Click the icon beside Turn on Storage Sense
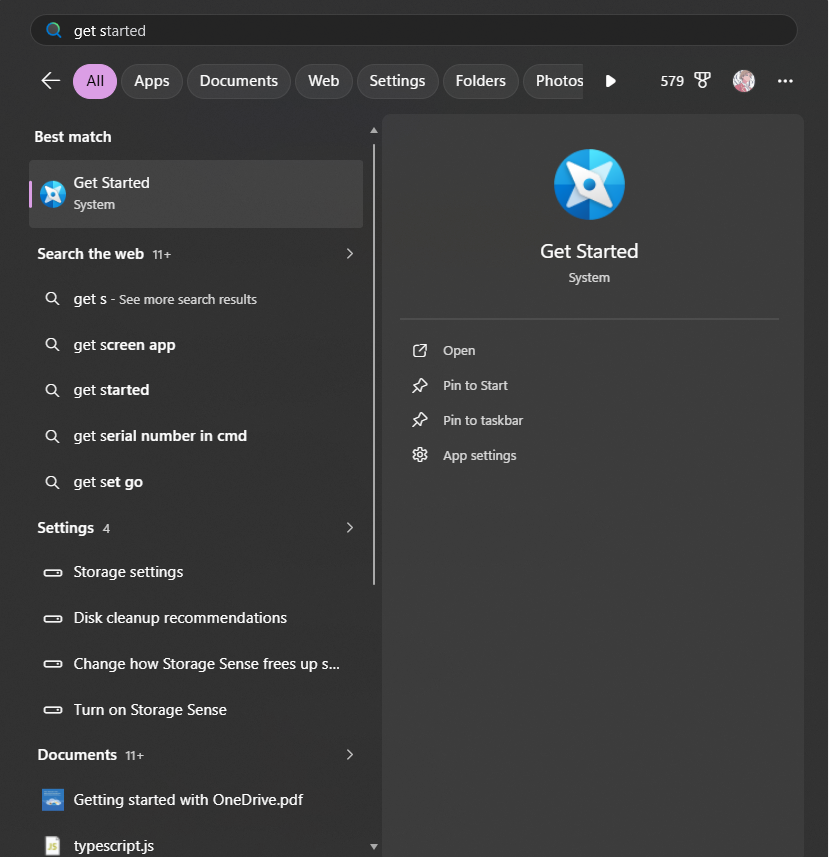829x858 pixels. (53, 710)
